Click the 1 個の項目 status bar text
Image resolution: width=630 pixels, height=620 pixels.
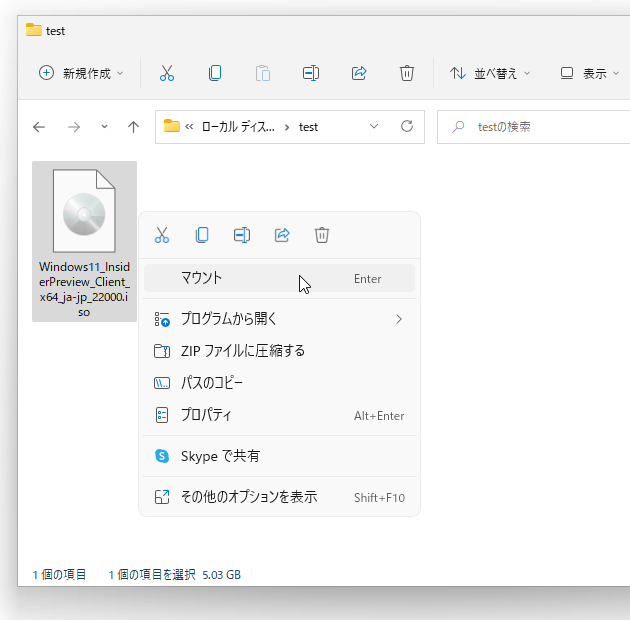[59, 575]
